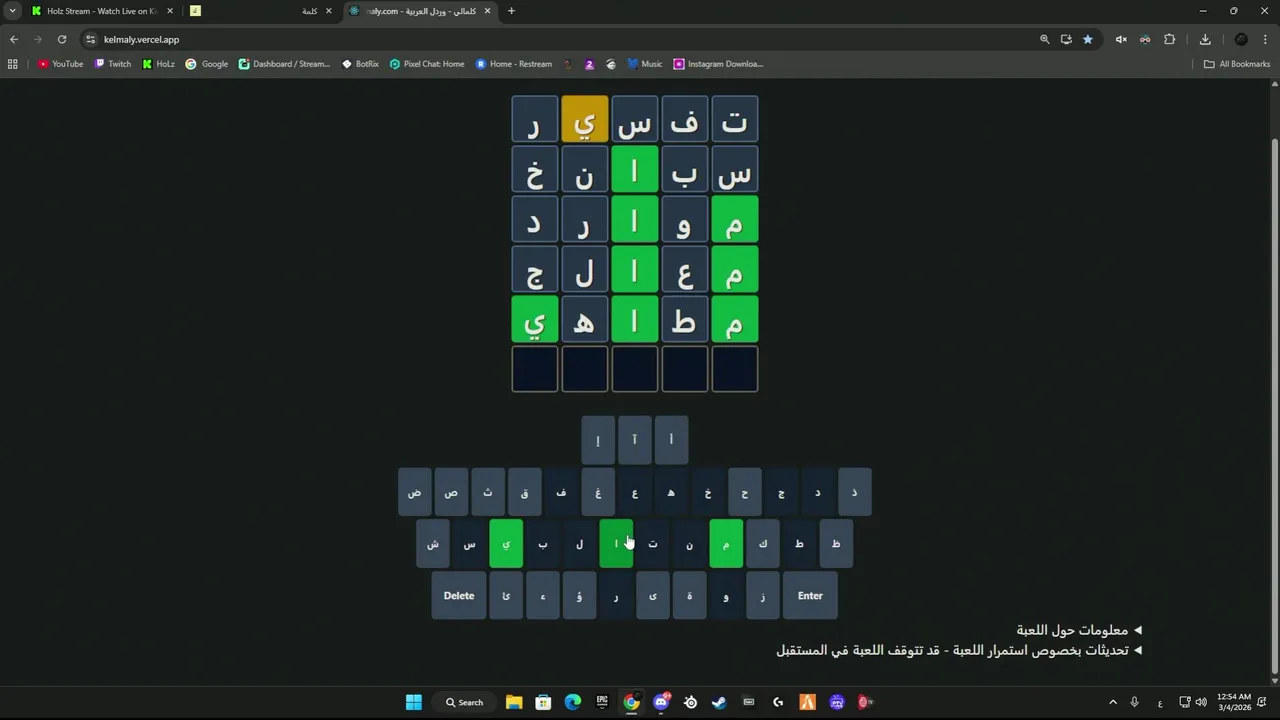Go back to previous page

[x=14, y=39]
